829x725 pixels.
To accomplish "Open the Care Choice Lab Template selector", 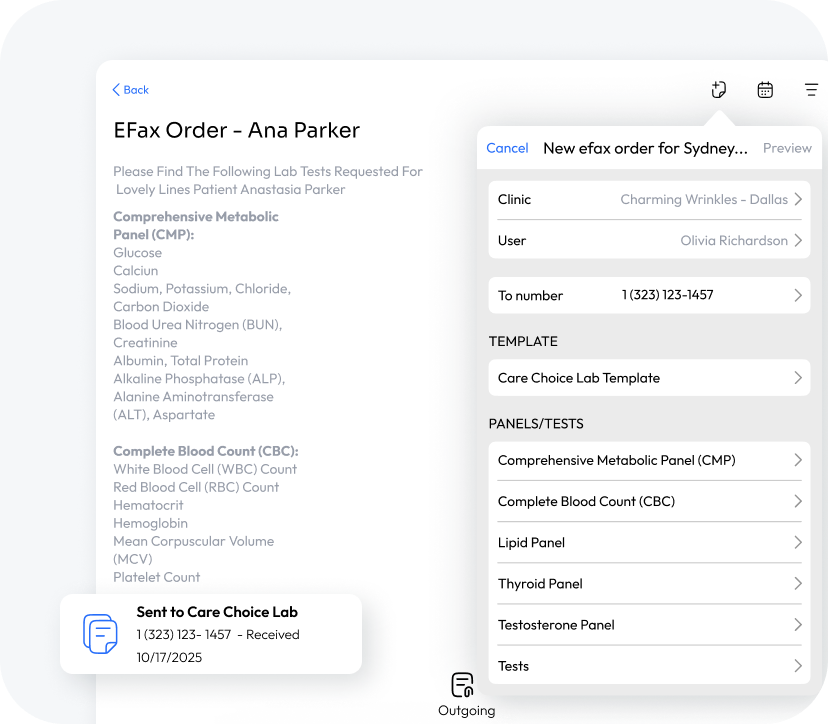I will [x=649, y=378].
